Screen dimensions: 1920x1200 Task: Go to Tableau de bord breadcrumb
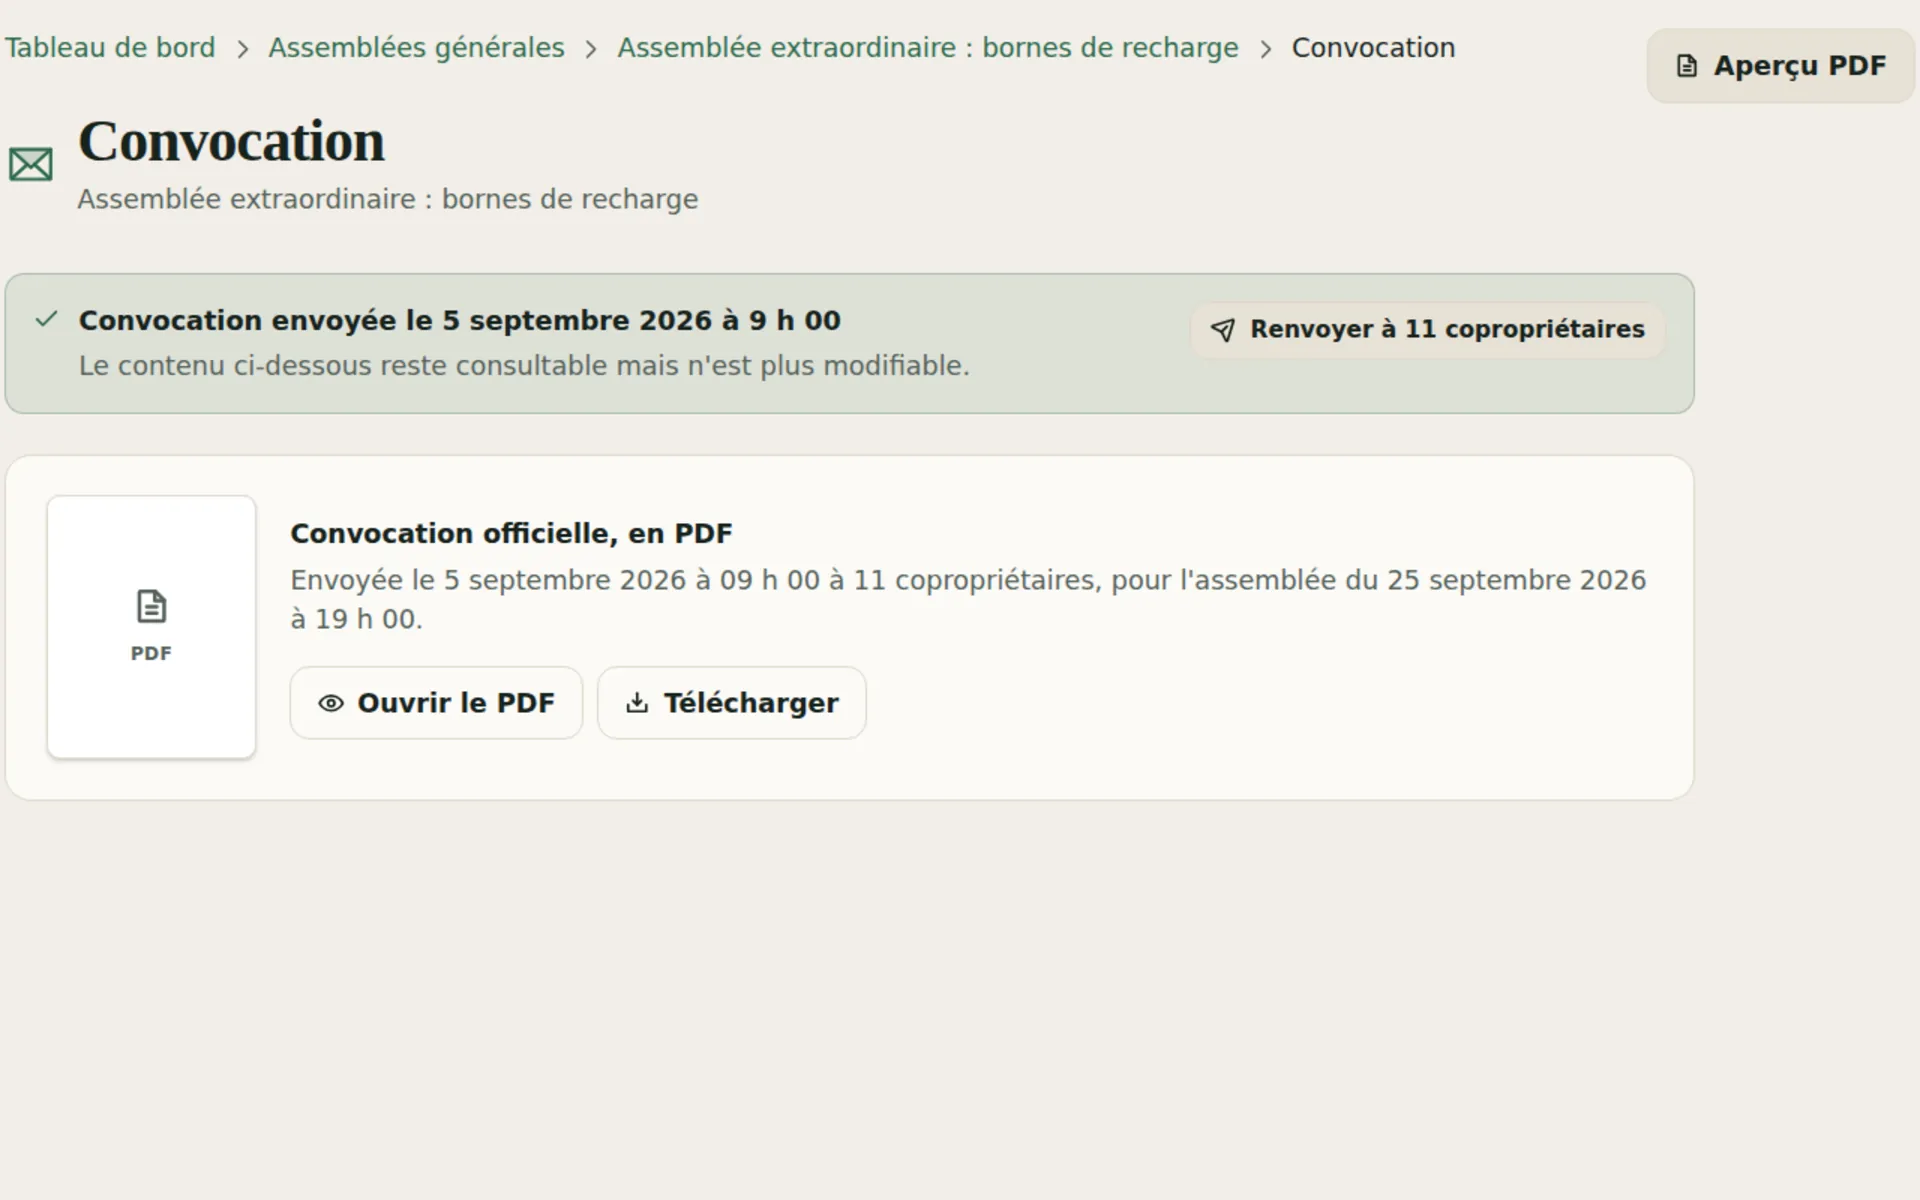pyautogui.click(x=110, y=48)
